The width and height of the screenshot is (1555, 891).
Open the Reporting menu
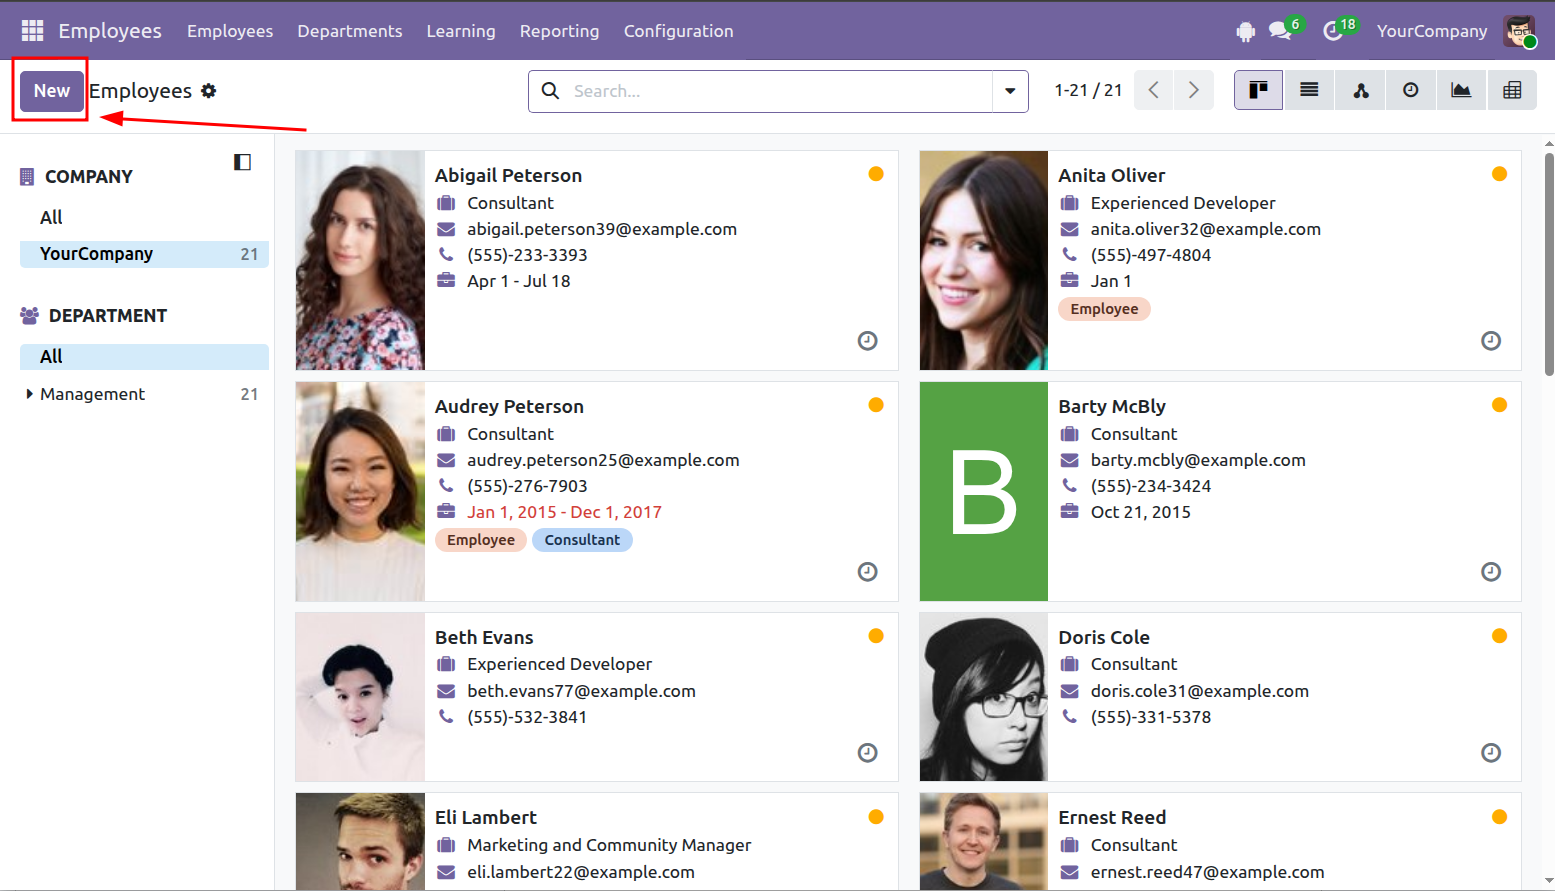(x=559, y=31)
